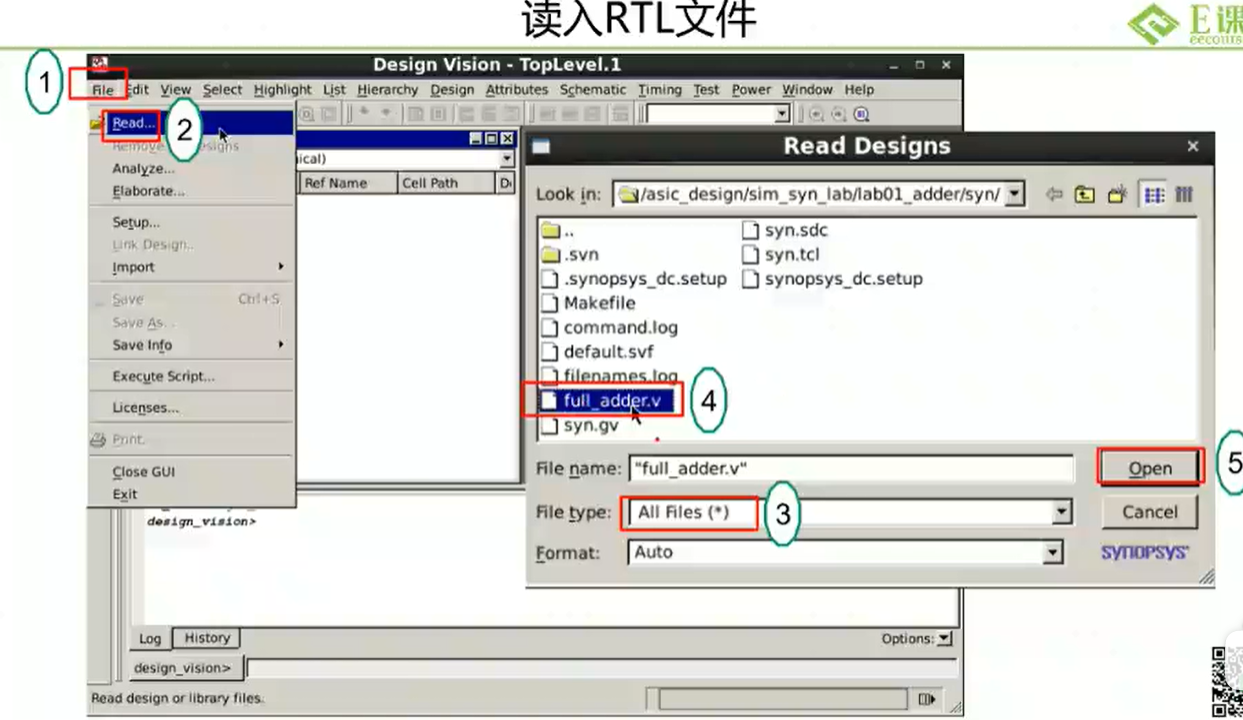Click zoom in toolbar icon
Screen dimensions: 1243x720
point(817,115)
